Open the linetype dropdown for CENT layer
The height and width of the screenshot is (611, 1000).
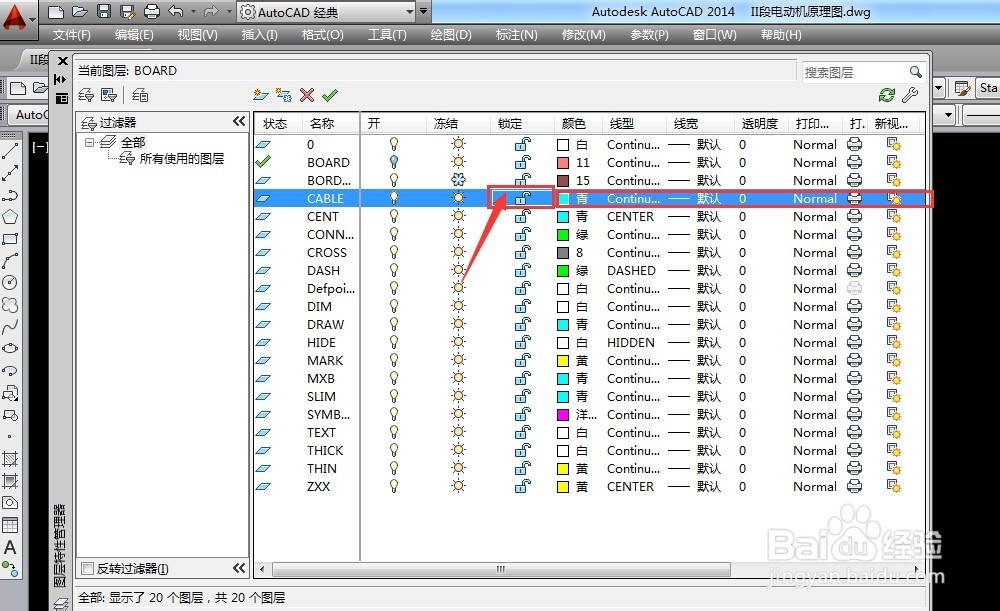pyautogui.click(x=631, y=216)
